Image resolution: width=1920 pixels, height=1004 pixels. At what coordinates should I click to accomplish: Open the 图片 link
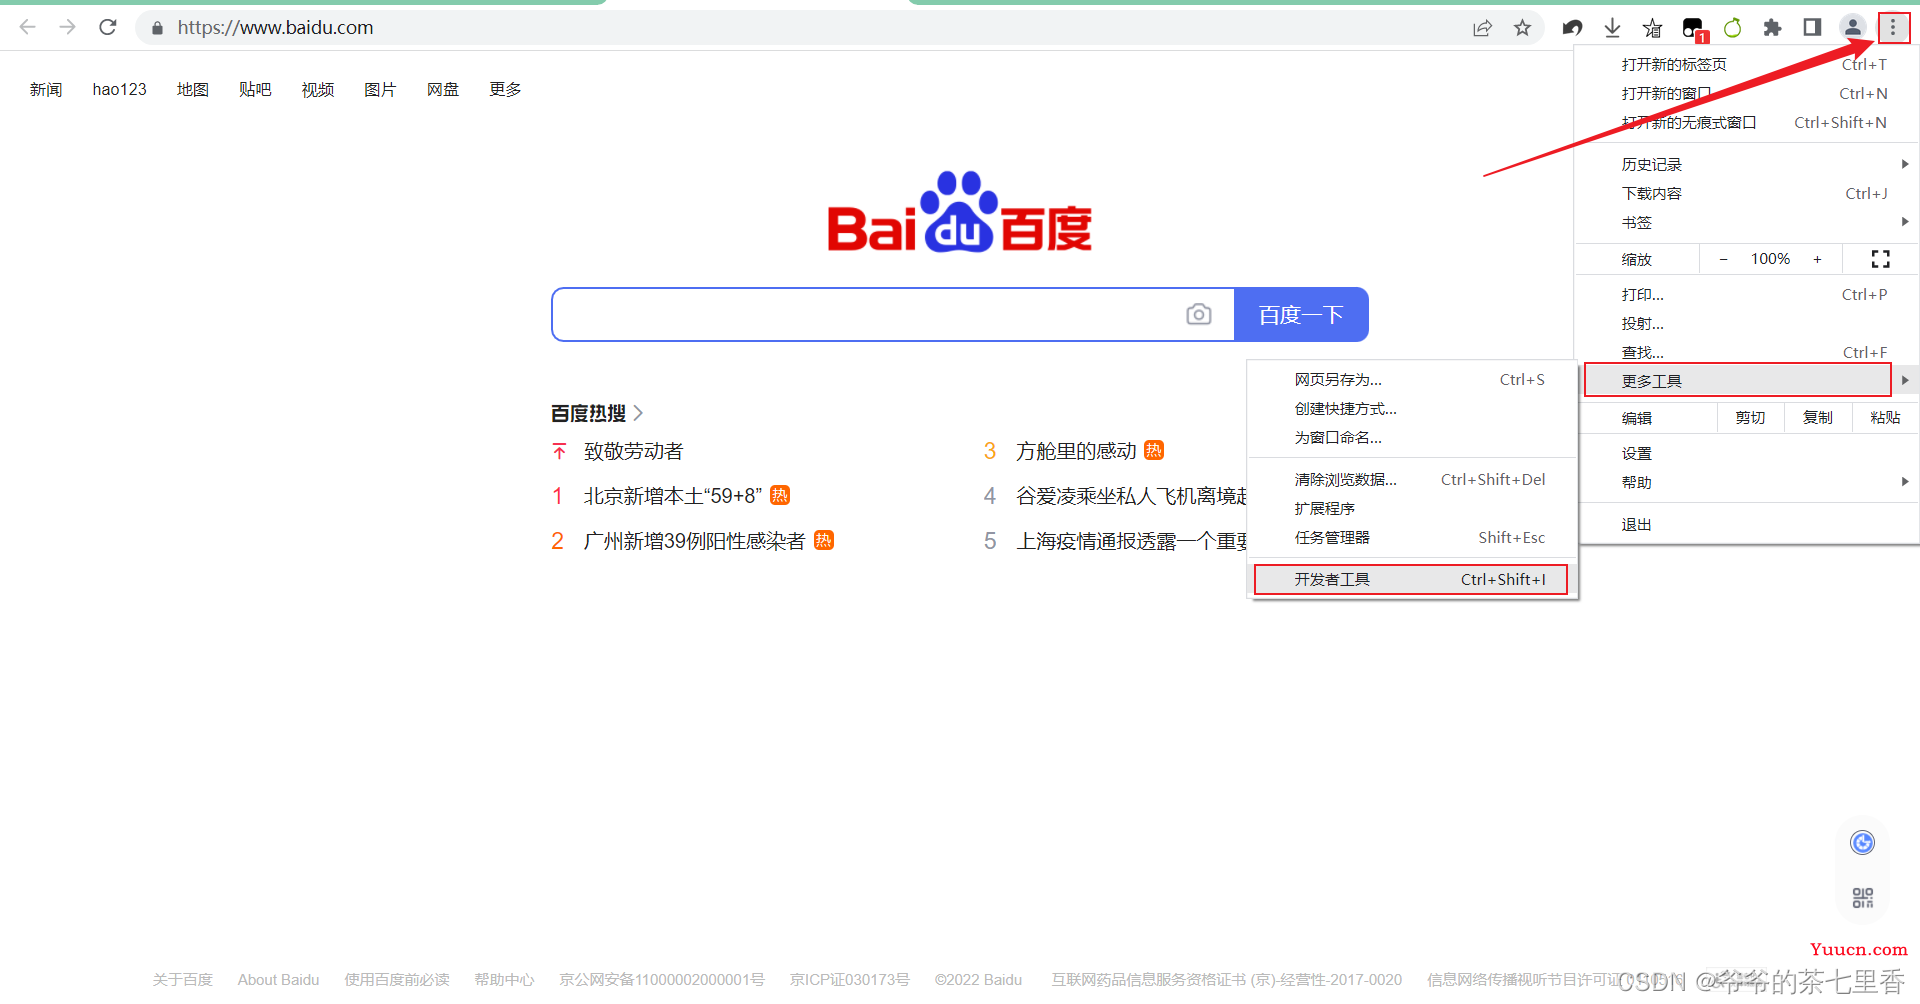click(380, 89)
